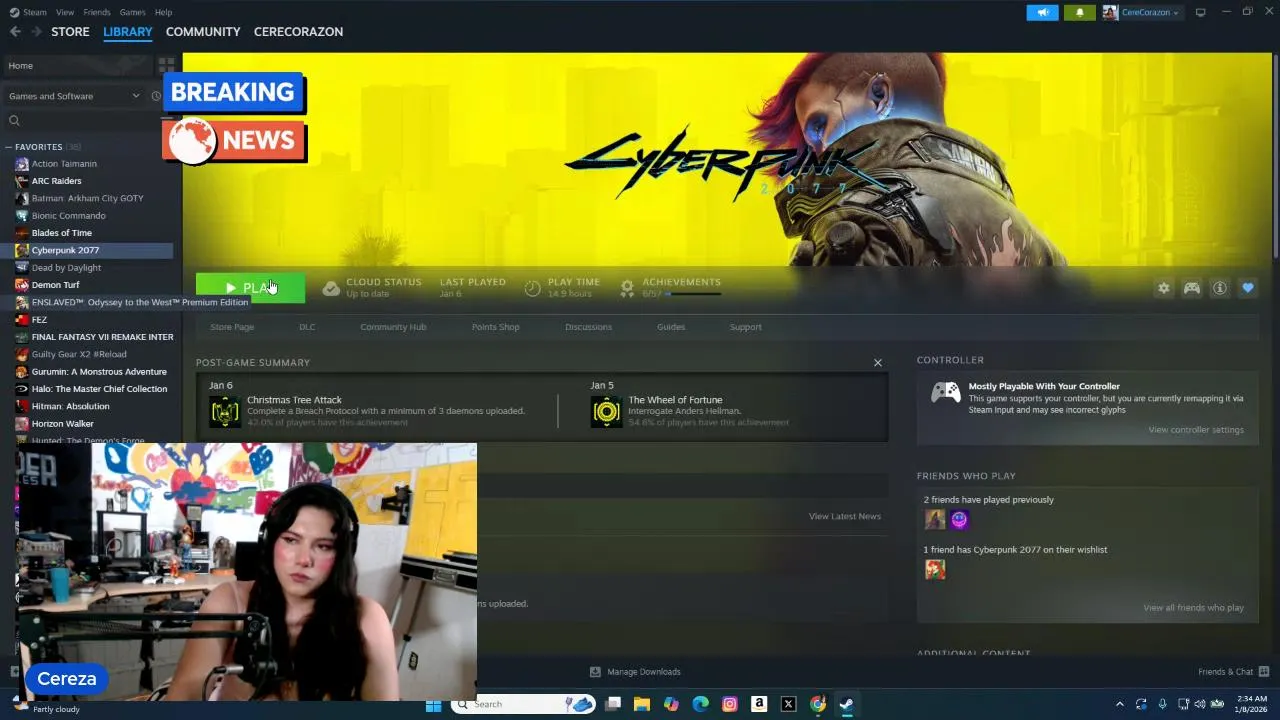Viewport: 1280px width, 720px height.
Task: Open the Games menu
Action: (x=132, y=12)
